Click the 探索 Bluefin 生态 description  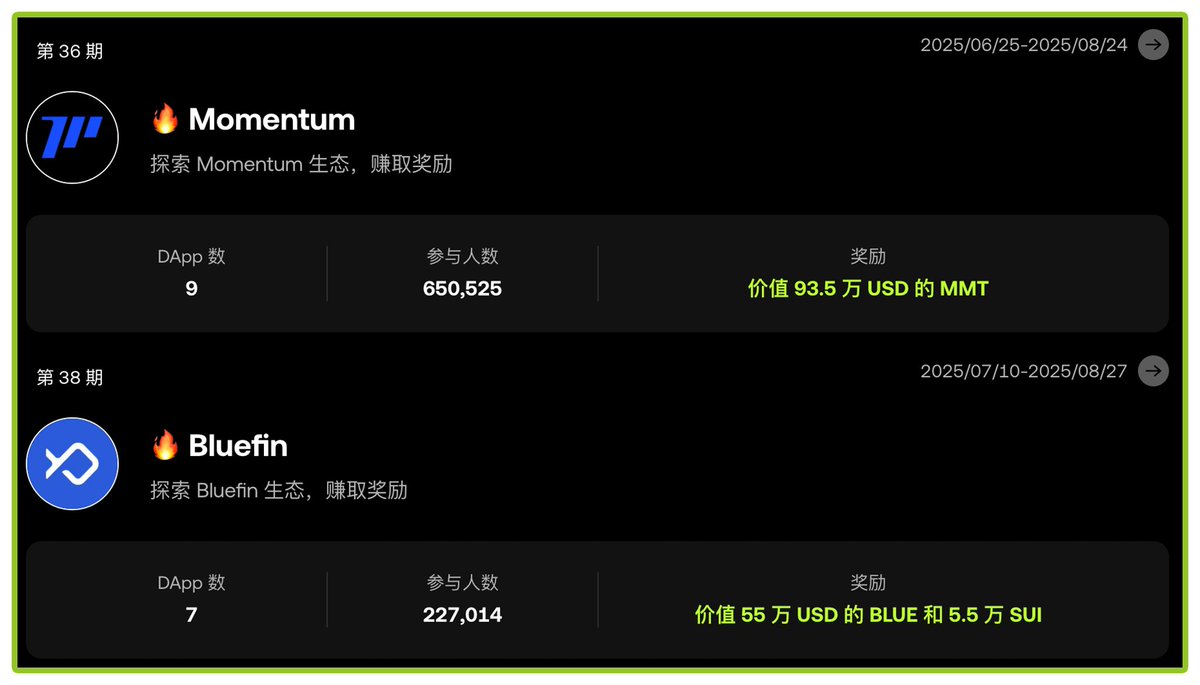279,491
